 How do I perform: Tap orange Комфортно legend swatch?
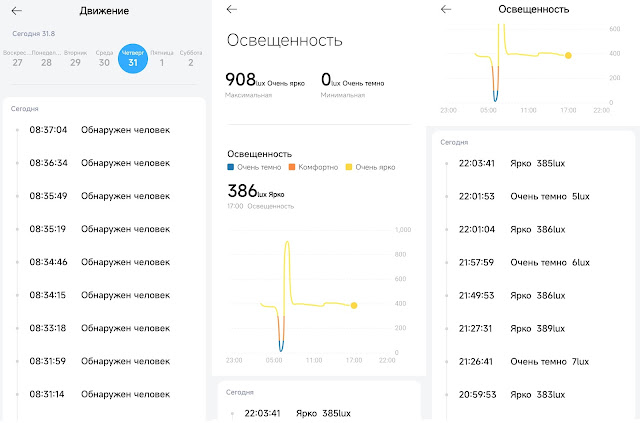[x=292, y=167]
